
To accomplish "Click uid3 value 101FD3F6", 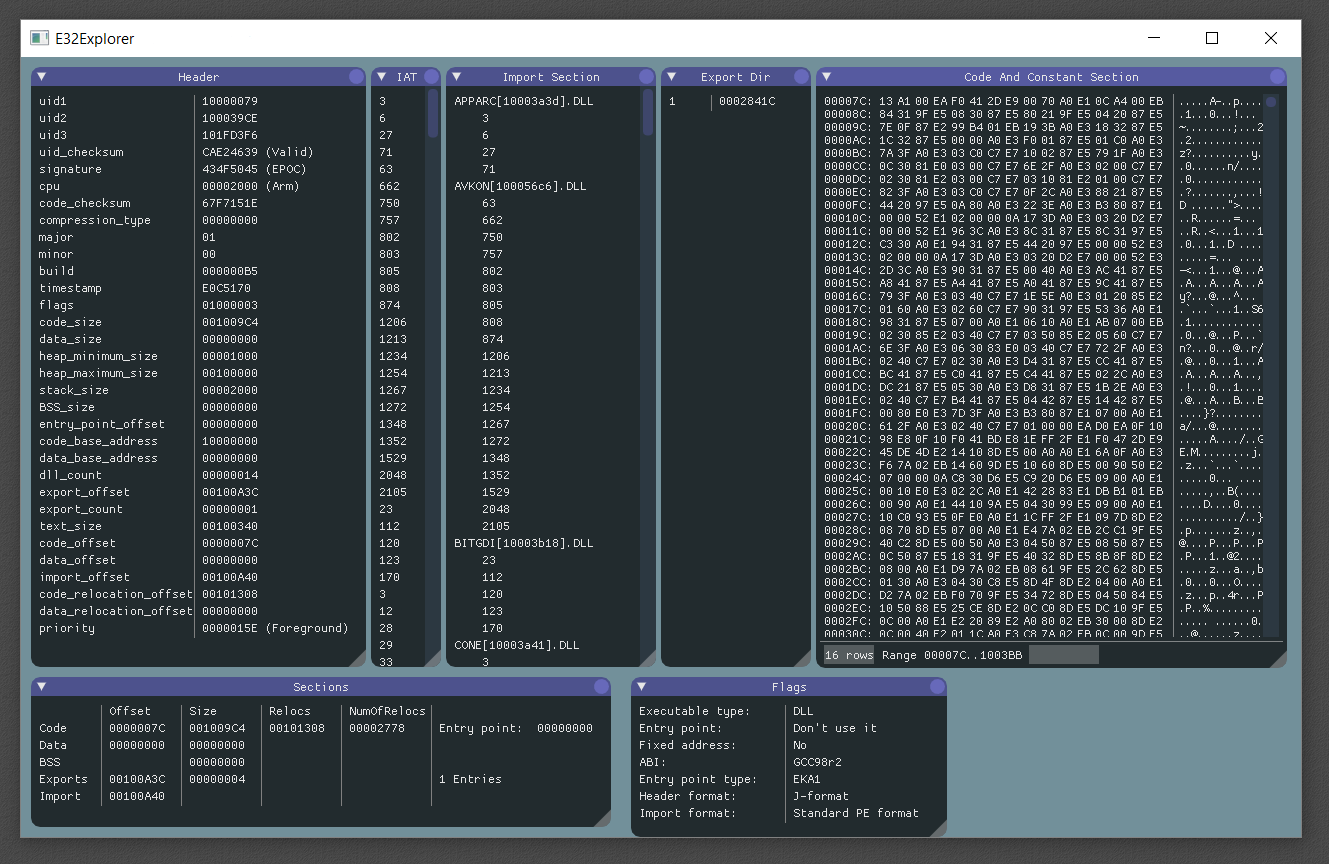I will click(x=230, y=135).
